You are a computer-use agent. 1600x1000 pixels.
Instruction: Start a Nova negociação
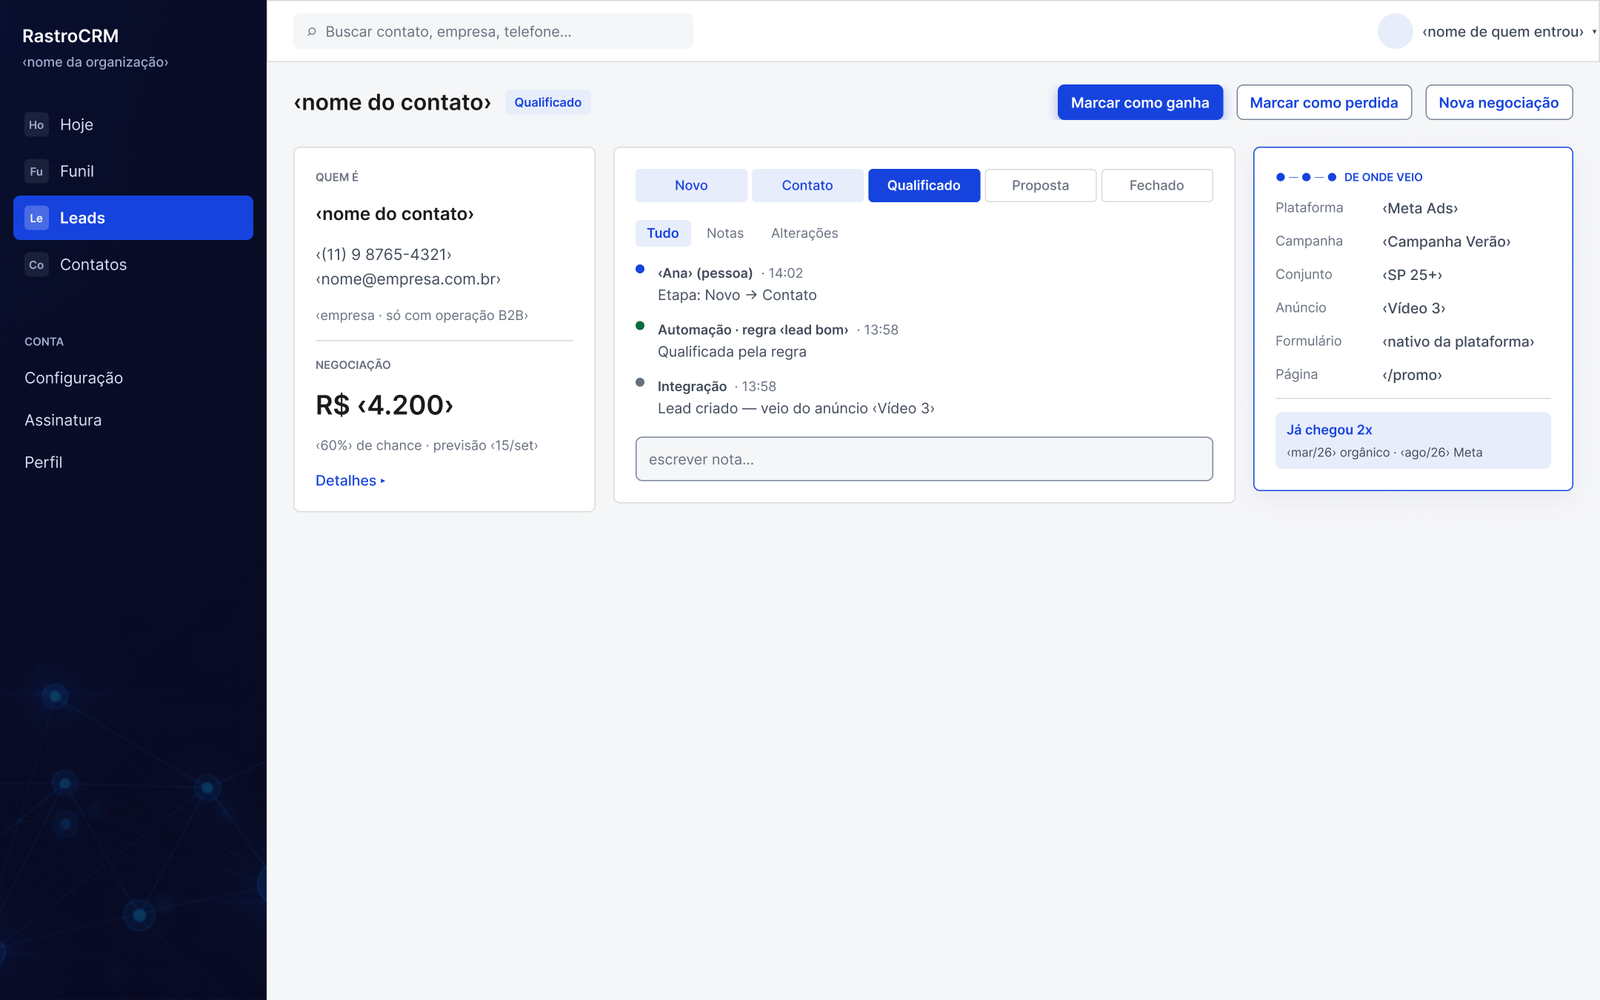coord(1499,102)
